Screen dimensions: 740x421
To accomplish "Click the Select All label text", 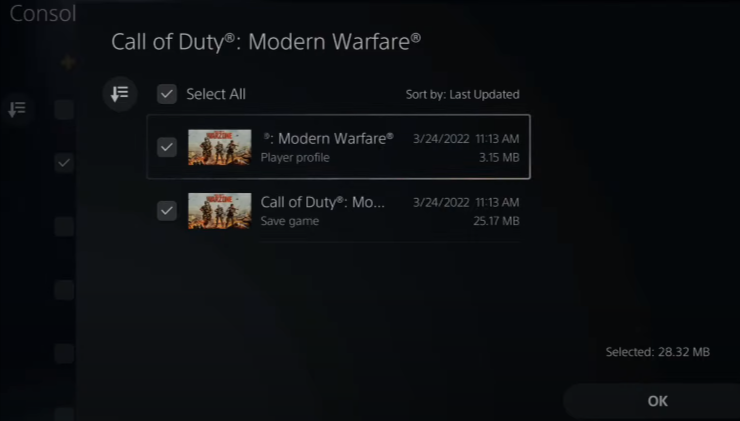I will pyautogui.click(x=216, y=94).
